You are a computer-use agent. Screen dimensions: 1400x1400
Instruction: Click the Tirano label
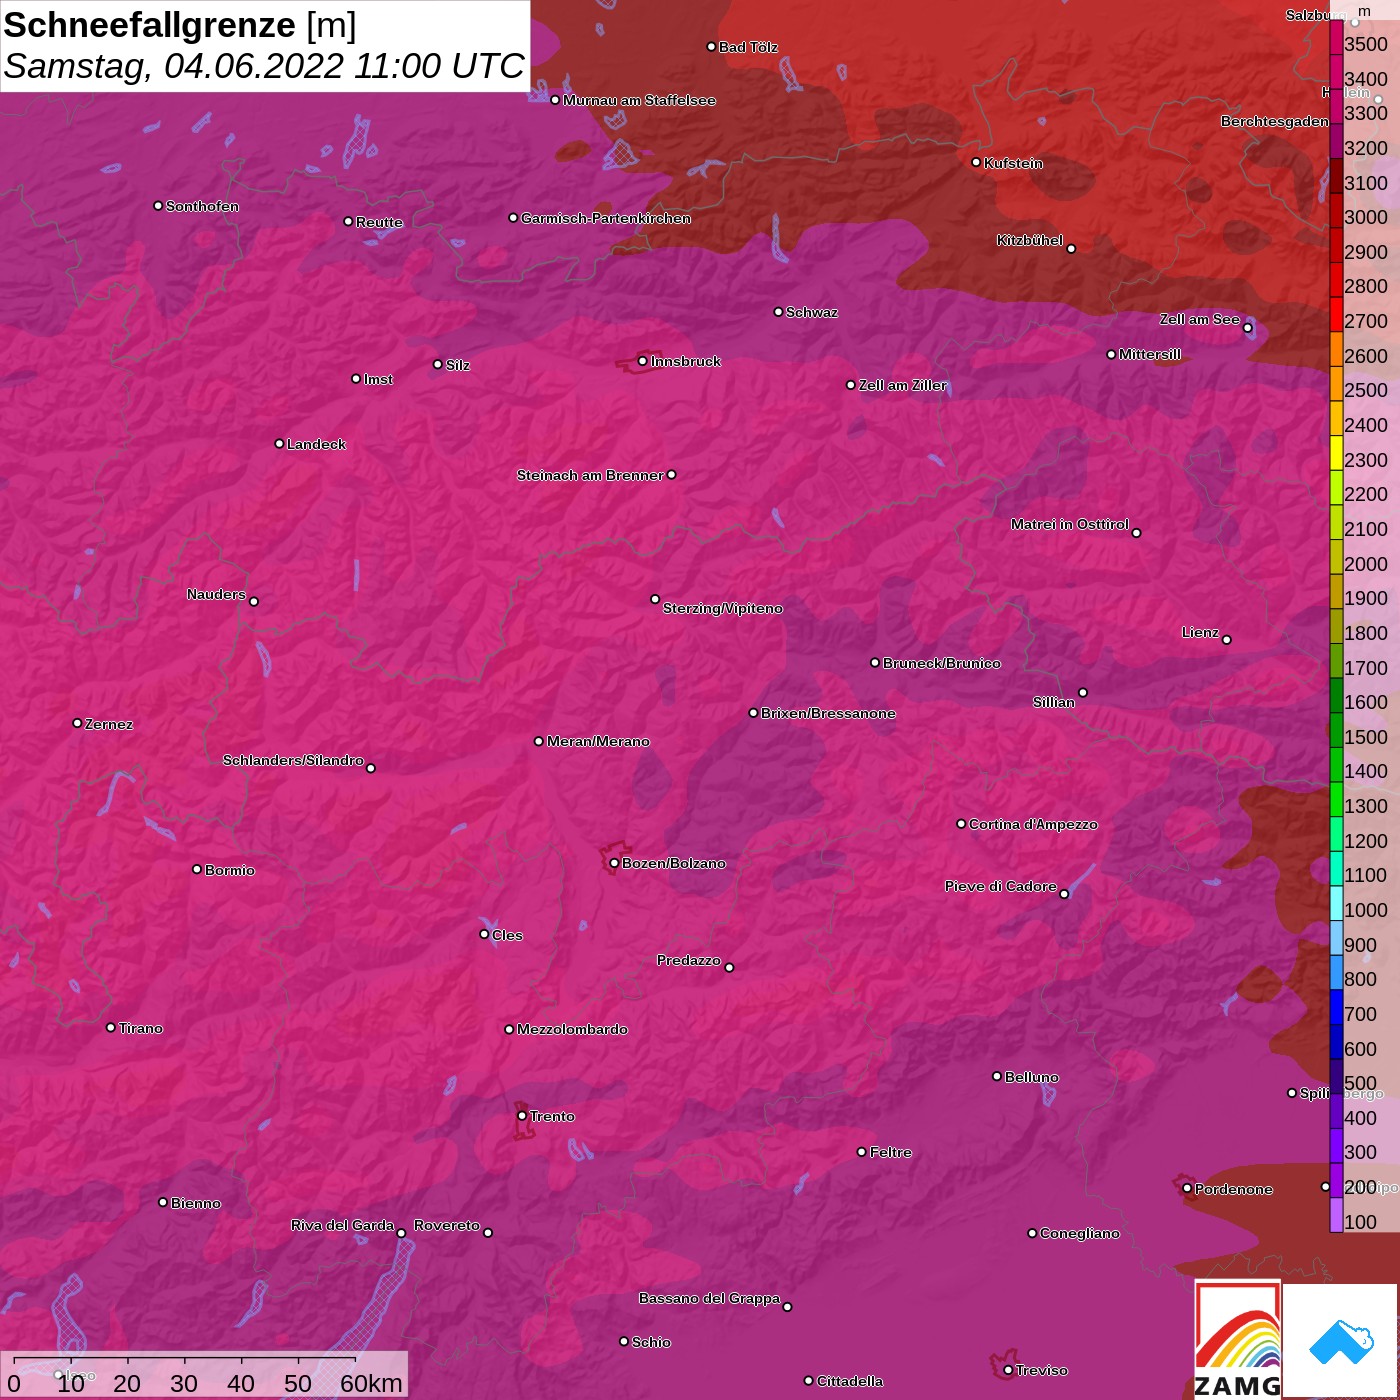[140, 1028]
